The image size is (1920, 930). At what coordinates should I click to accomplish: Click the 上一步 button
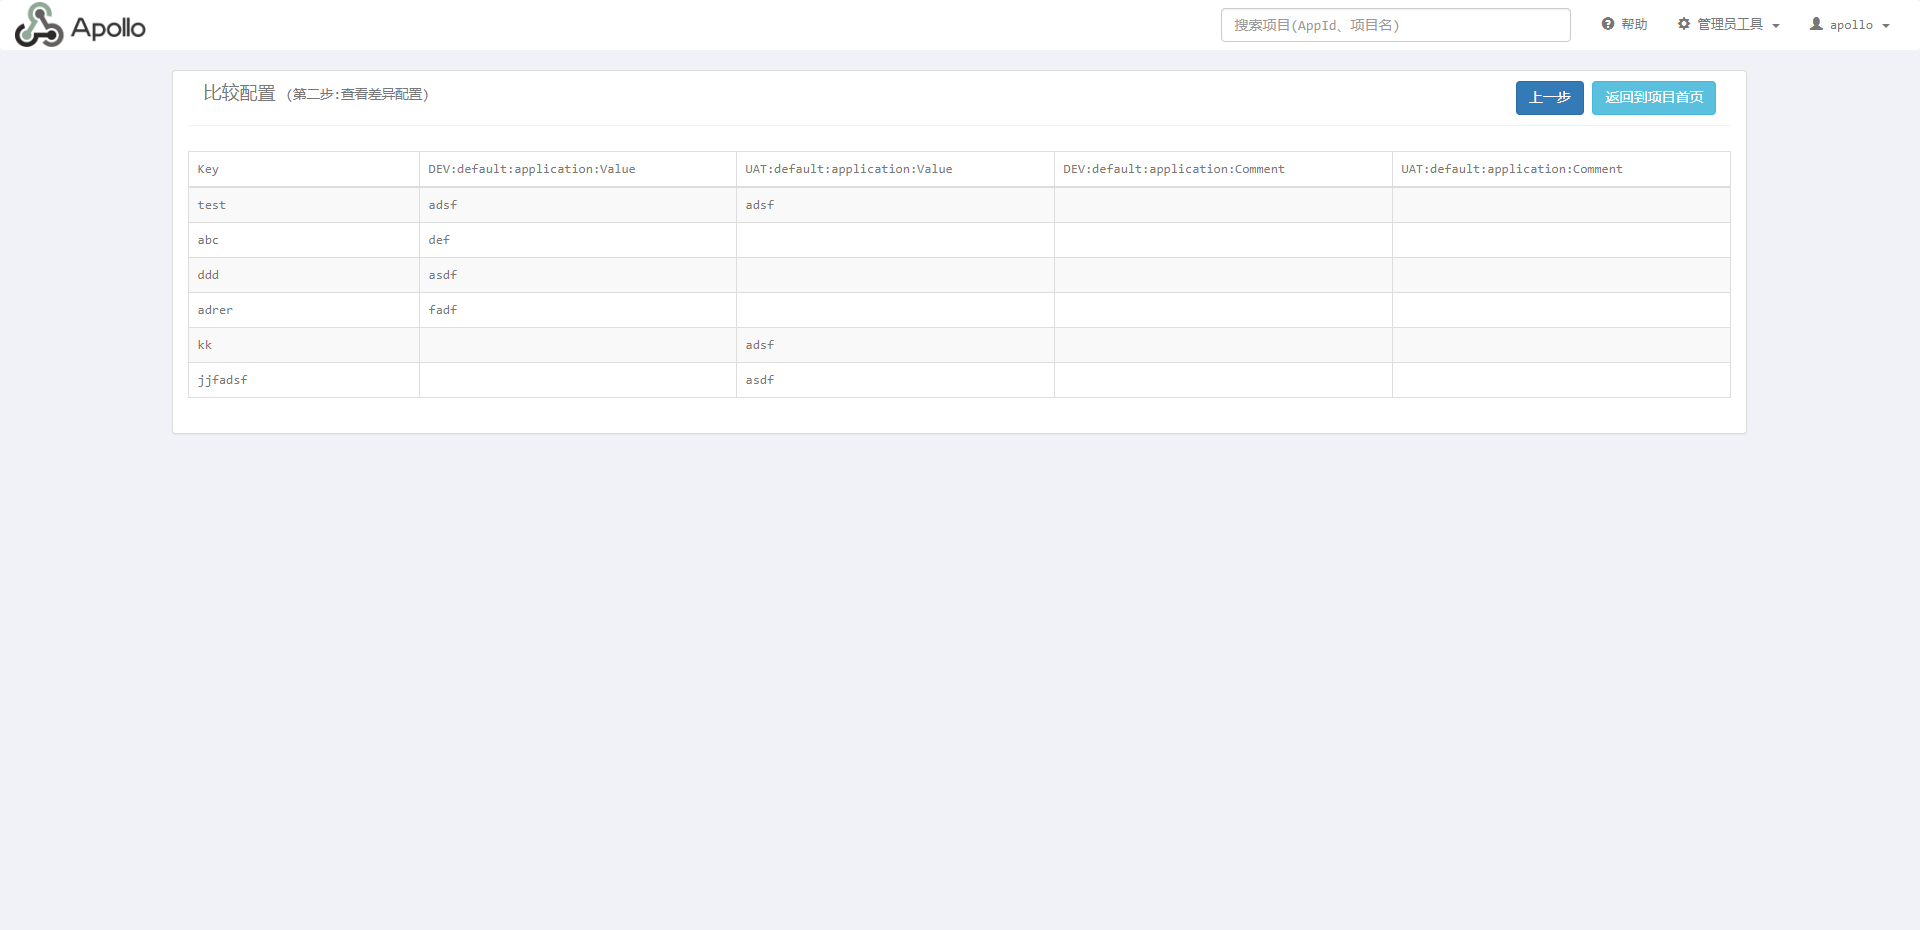pos(1549,97)
